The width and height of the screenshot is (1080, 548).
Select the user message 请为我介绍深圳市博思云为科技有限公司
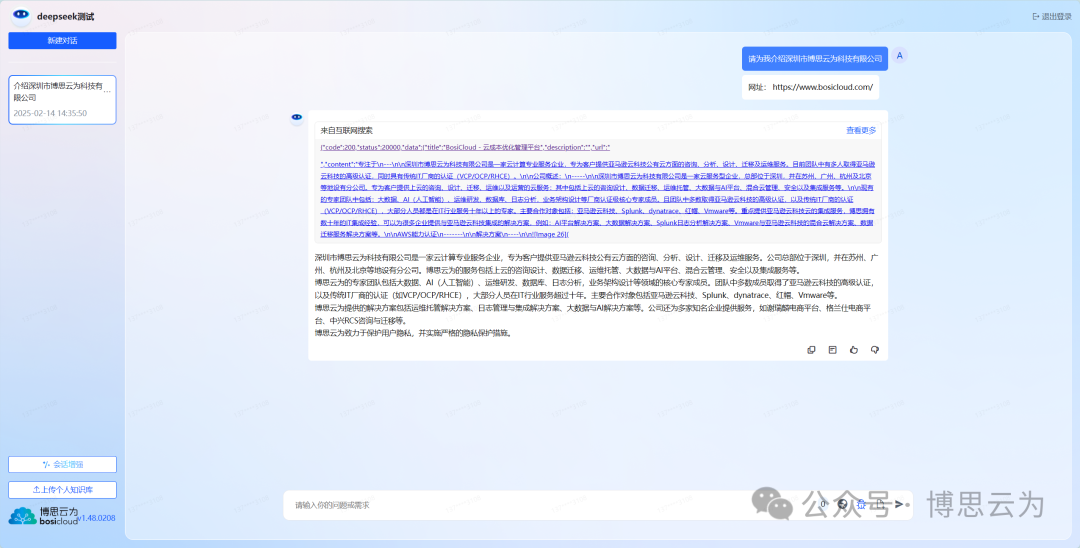815,59
